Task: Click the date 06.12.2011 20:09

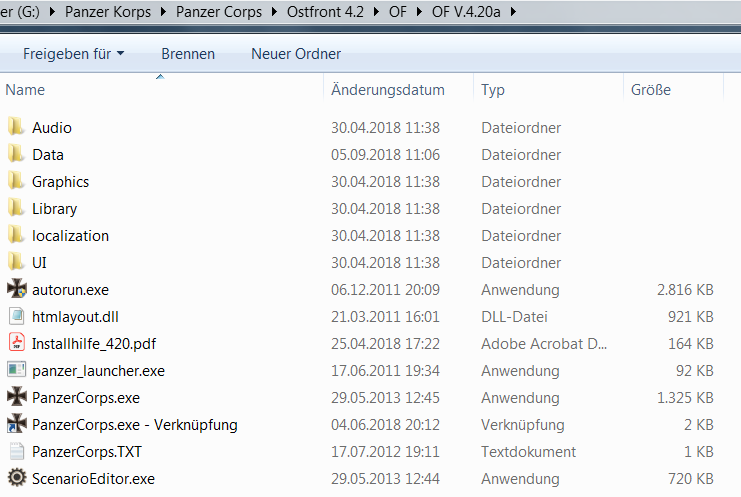Action: point(385,289)
